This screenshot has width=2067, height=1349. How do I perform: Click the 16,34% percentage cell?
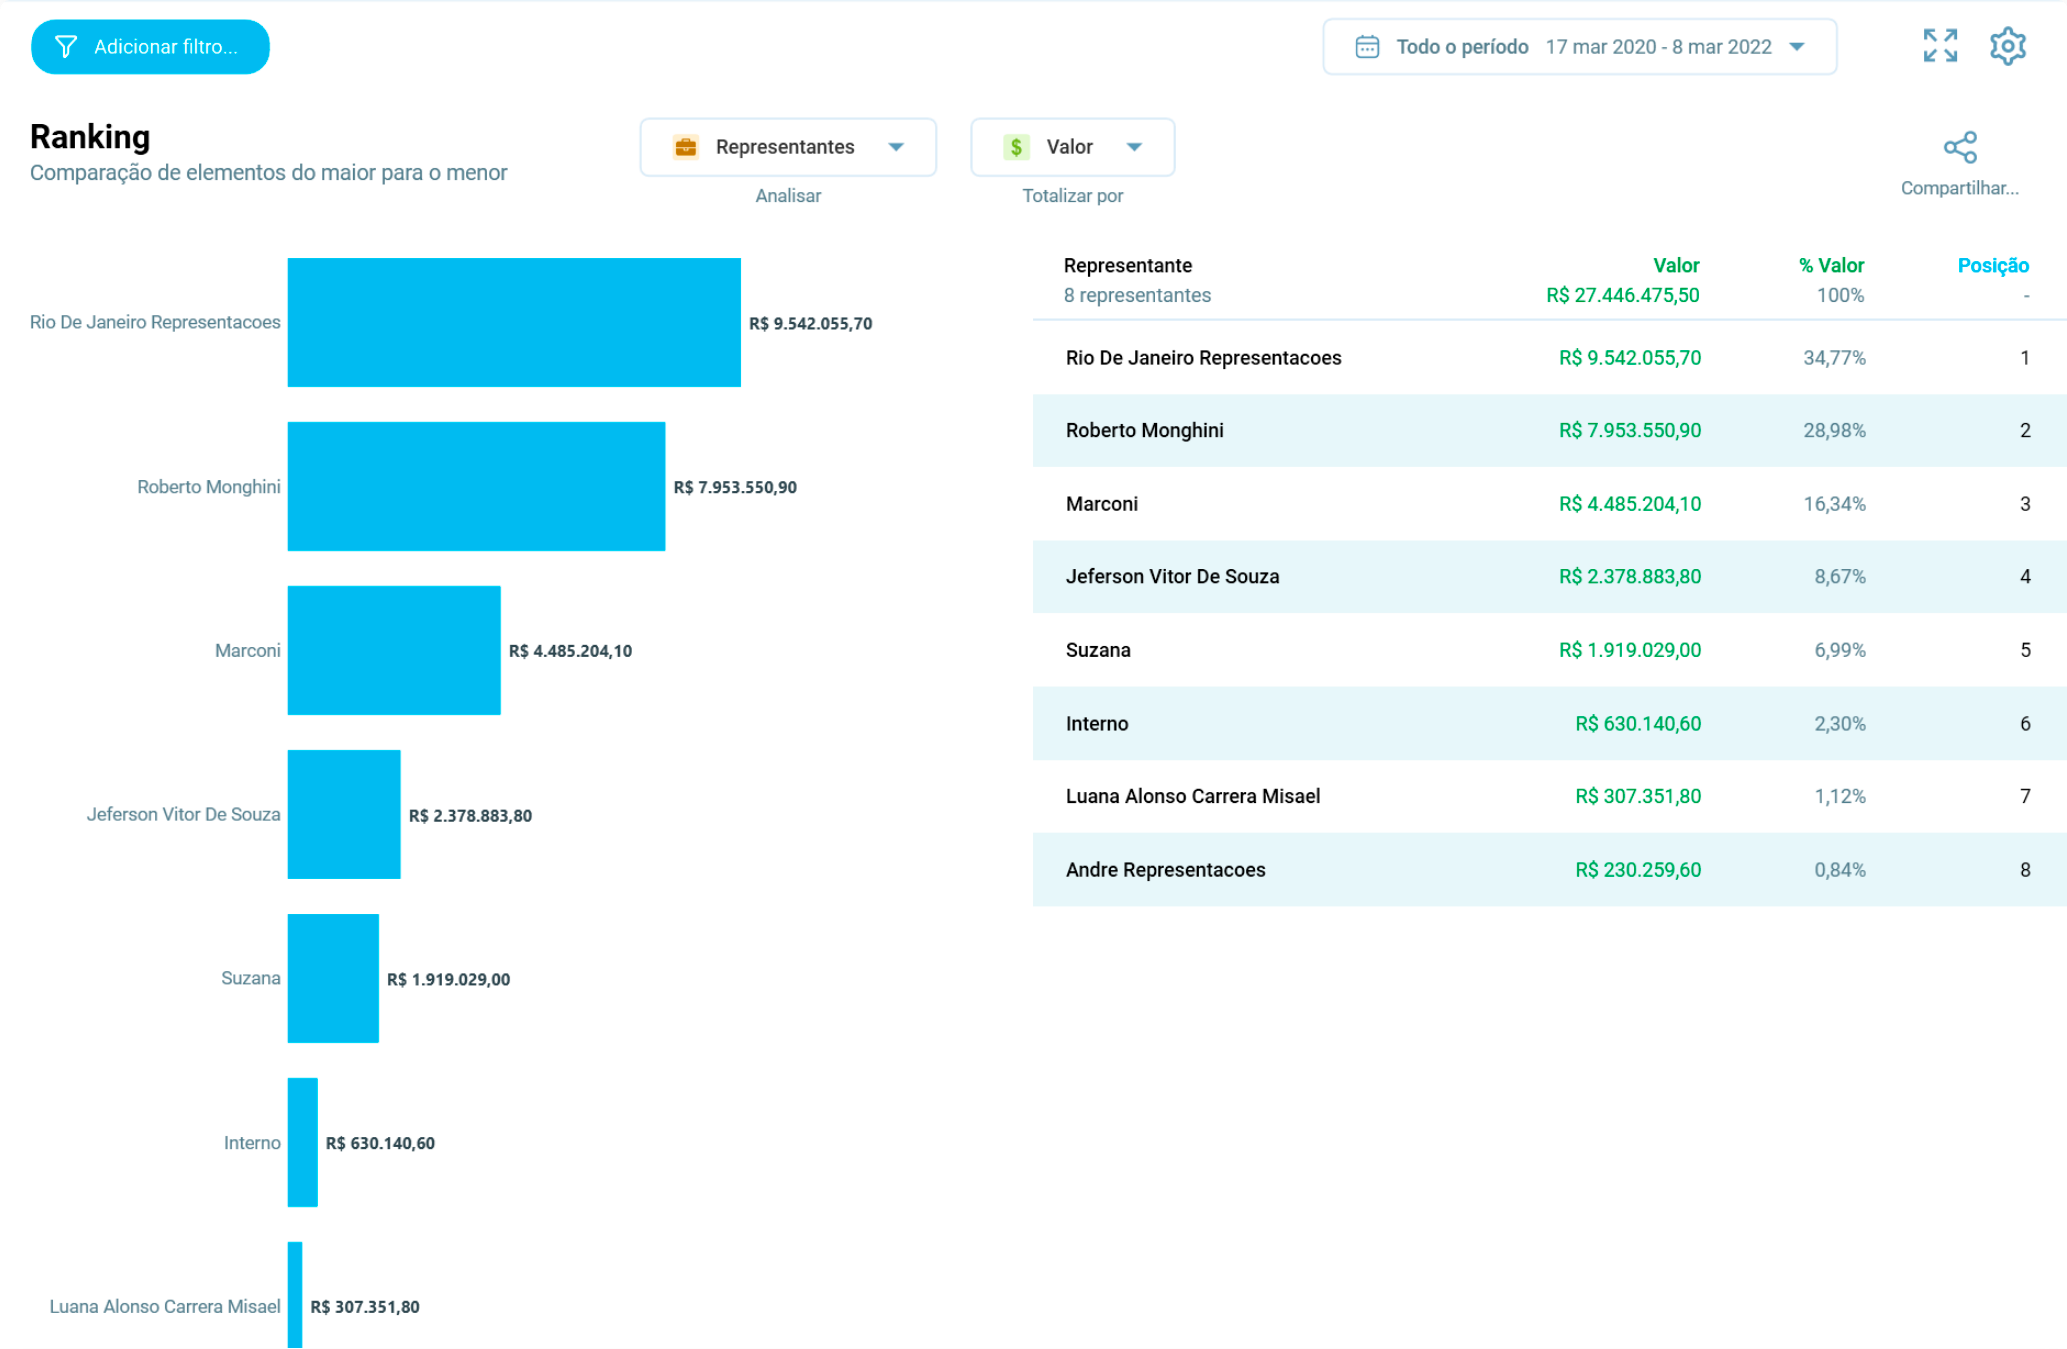(1834, 504)
